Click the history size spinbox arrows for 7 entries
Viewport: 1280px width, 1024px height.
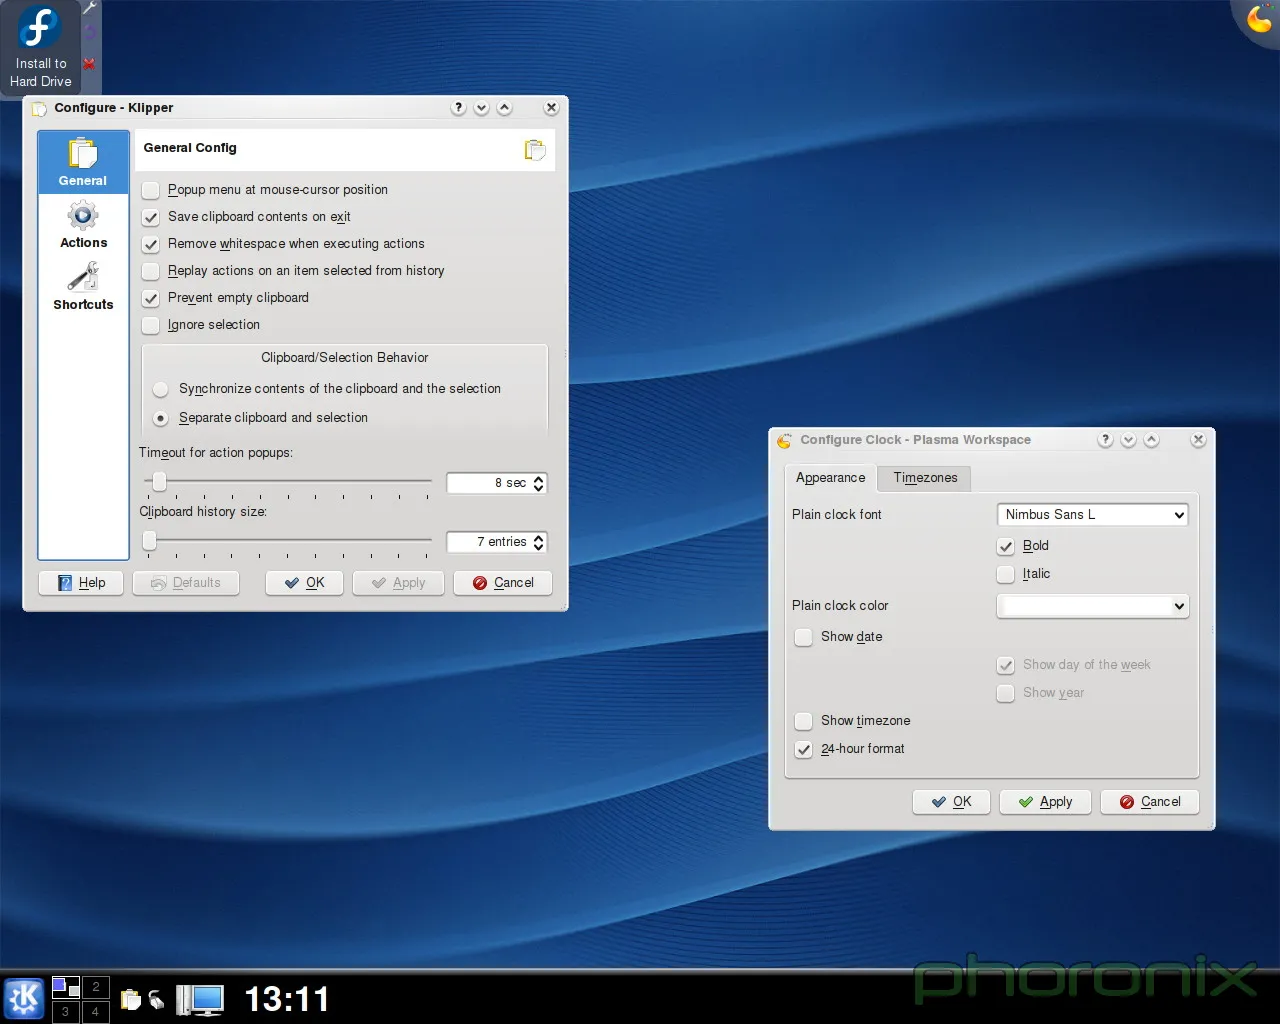(539, 542)
